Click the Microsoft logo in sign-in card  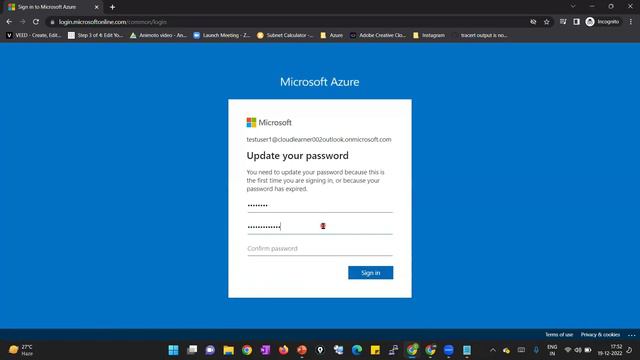pyautogui.click(x=269, y=122)
